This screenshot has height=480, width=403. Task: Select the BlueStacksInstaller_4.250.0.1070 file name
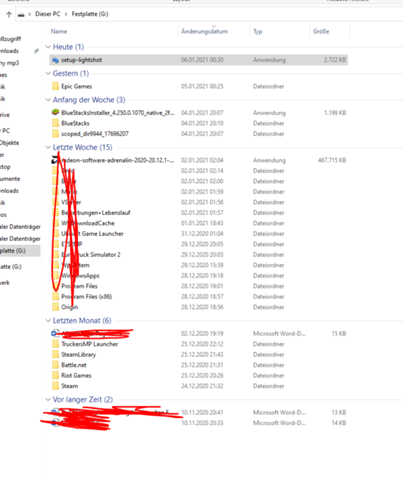118,113
